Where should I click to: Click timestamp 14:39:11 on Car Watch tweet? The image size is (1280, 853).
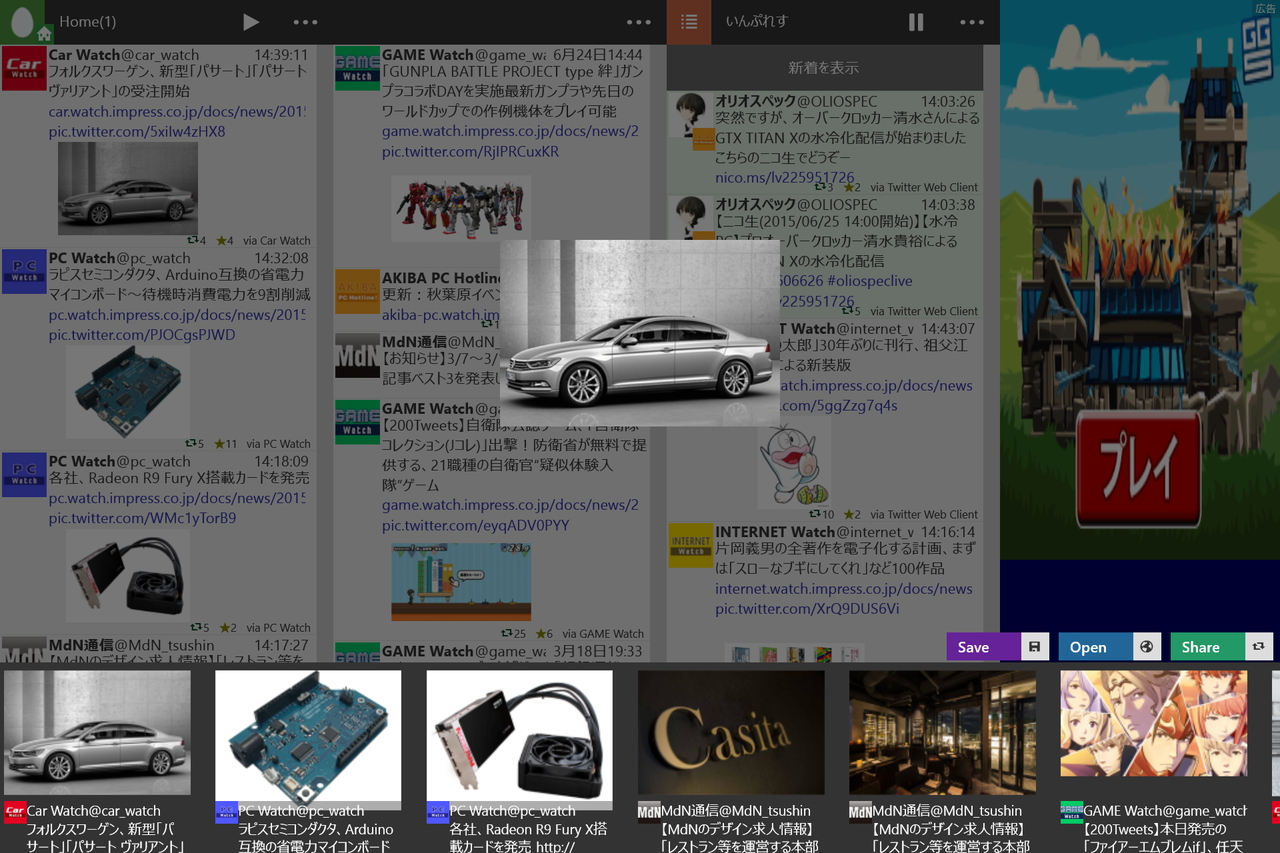tap(281, 55)
